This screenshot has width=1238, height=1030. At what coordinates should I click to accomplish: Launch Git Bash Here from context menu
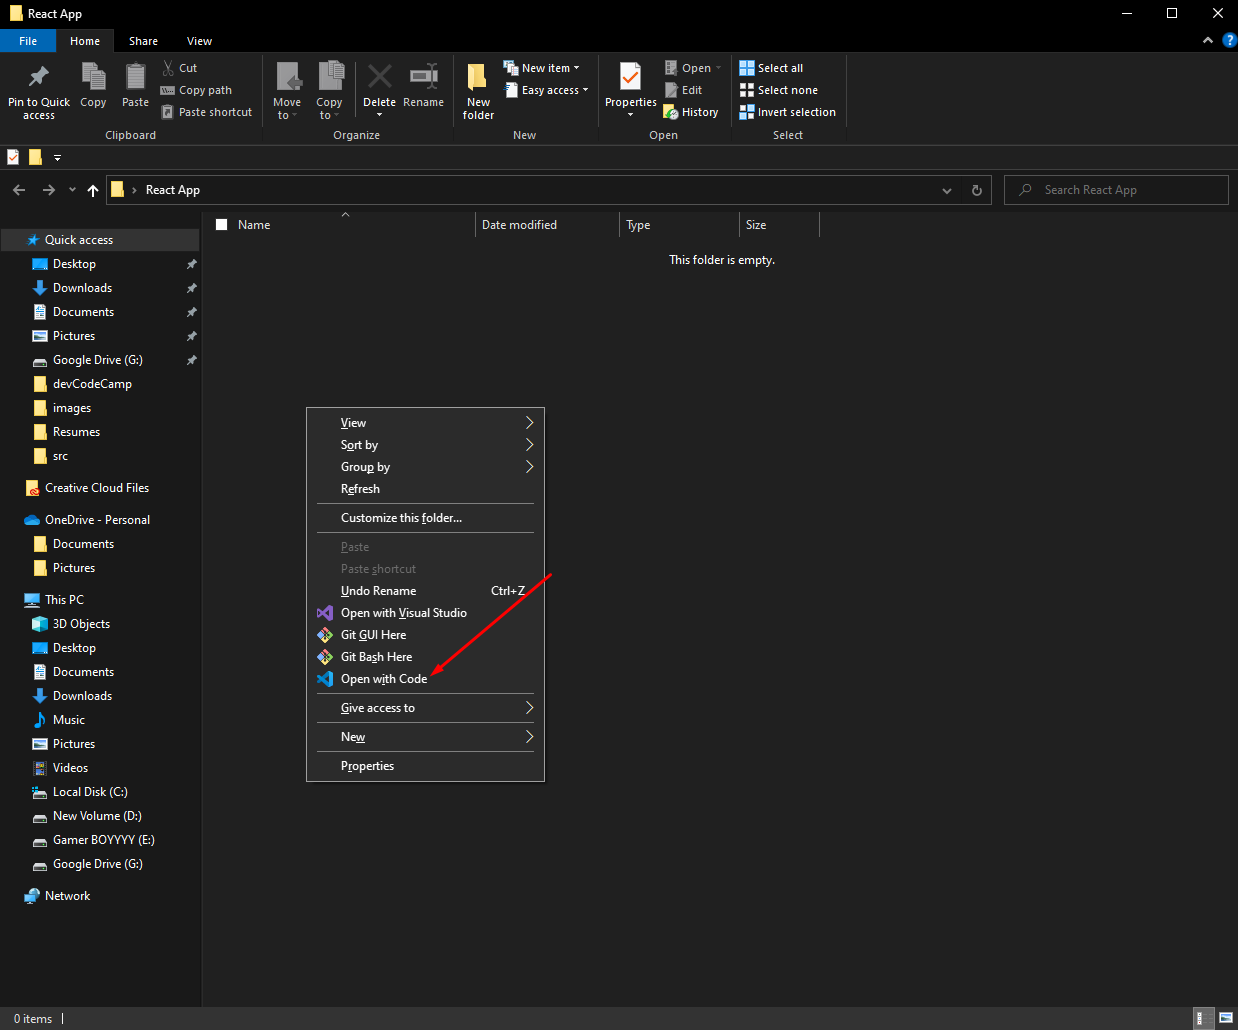pyautogui.click(x=376, y=657)
